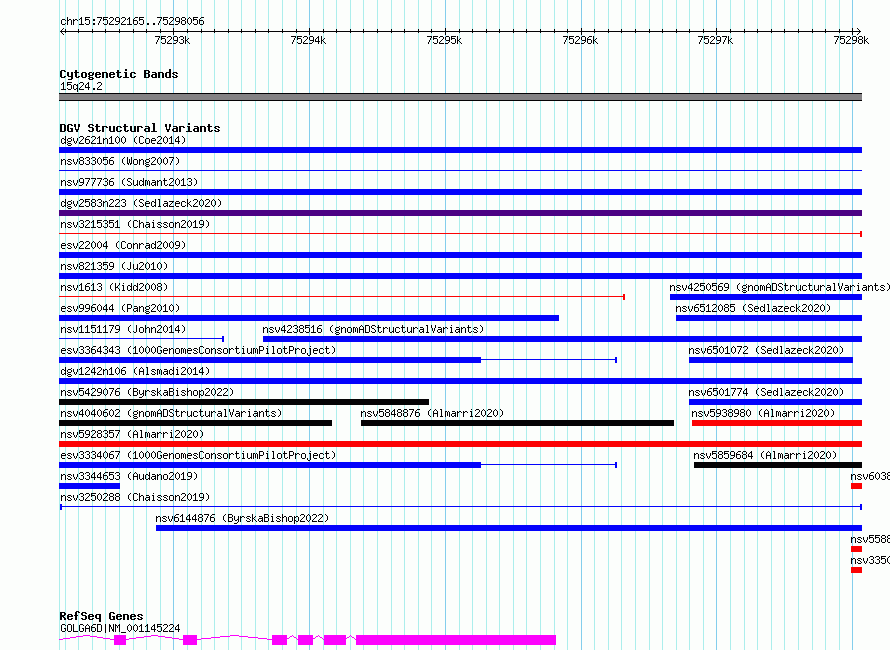Click the blue nsv4250569 variant bar
The width and height of the screenshot is (890, 650).
(x=766, y=297)
